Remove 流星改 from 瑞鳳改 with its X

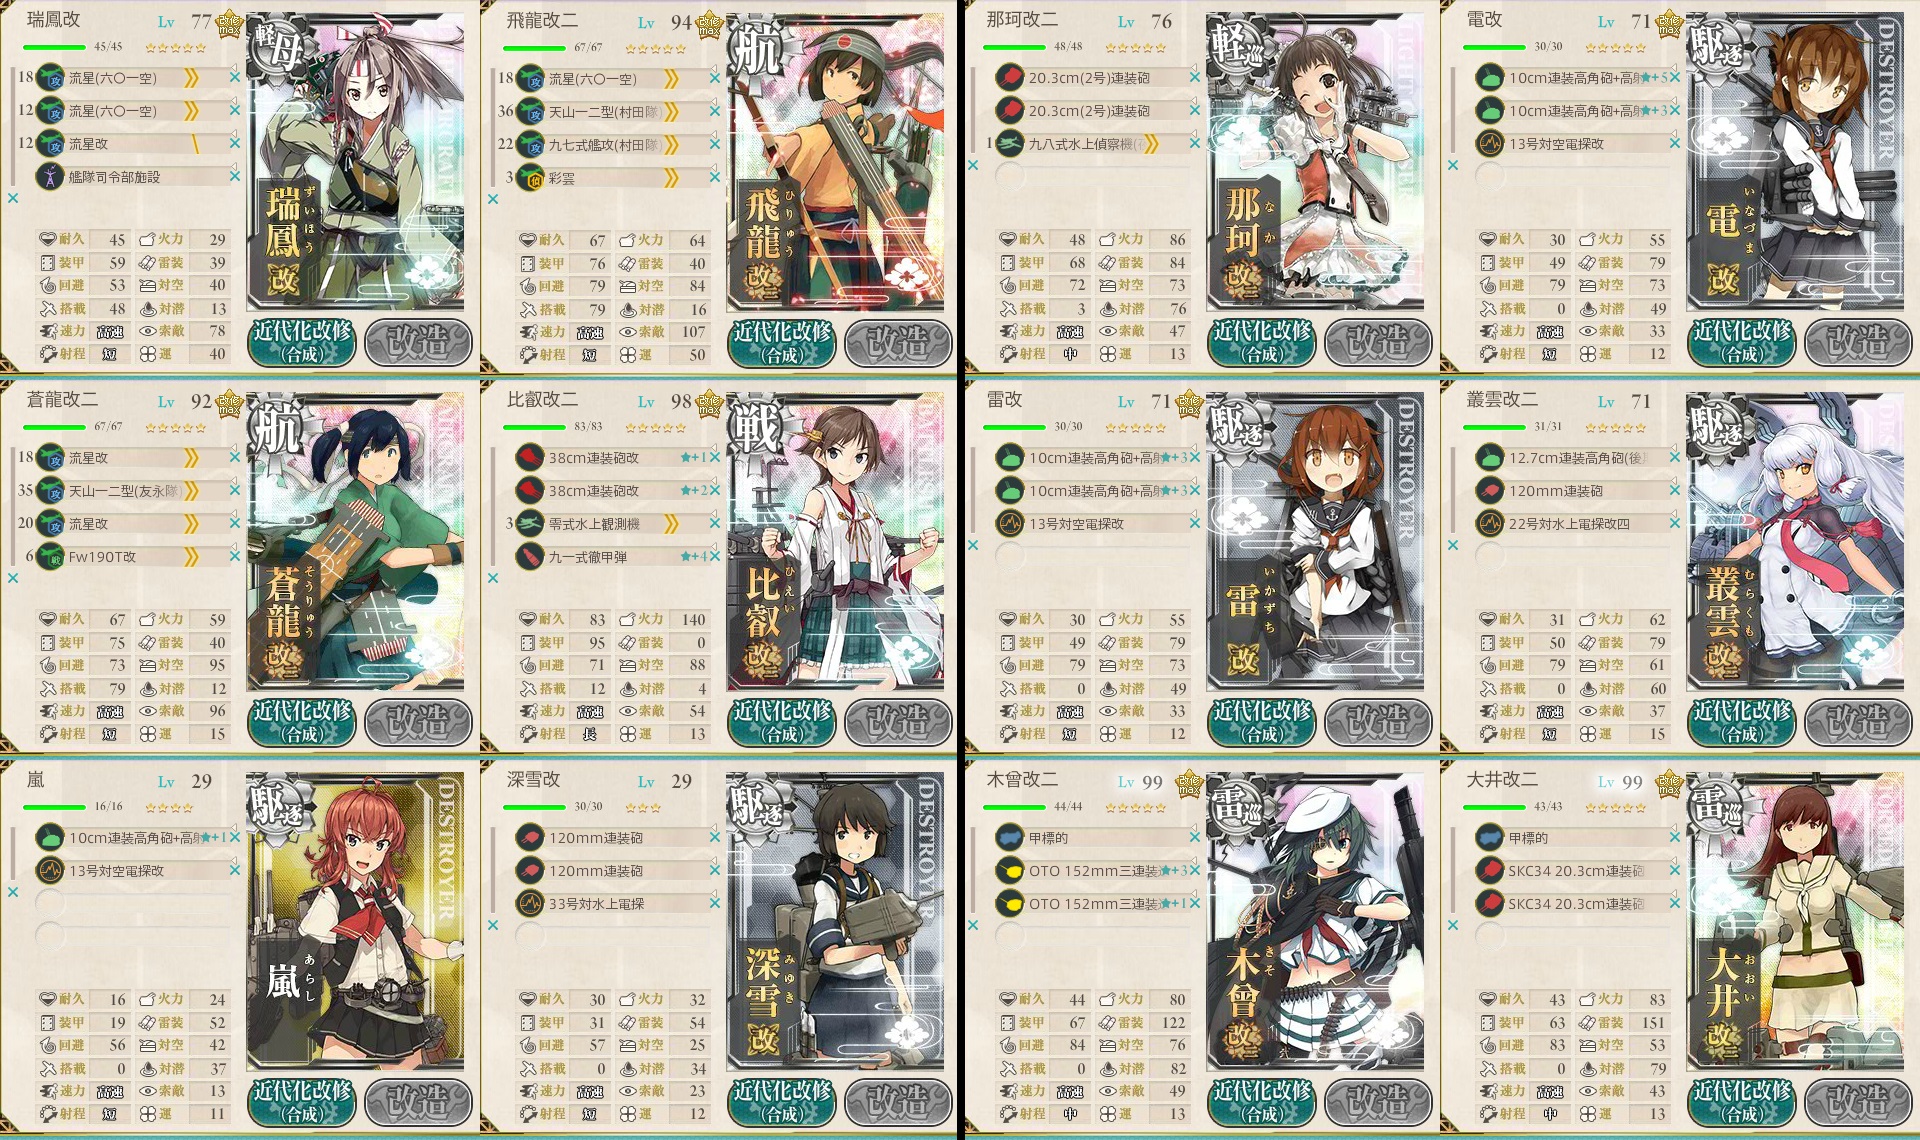pos(234,144)
